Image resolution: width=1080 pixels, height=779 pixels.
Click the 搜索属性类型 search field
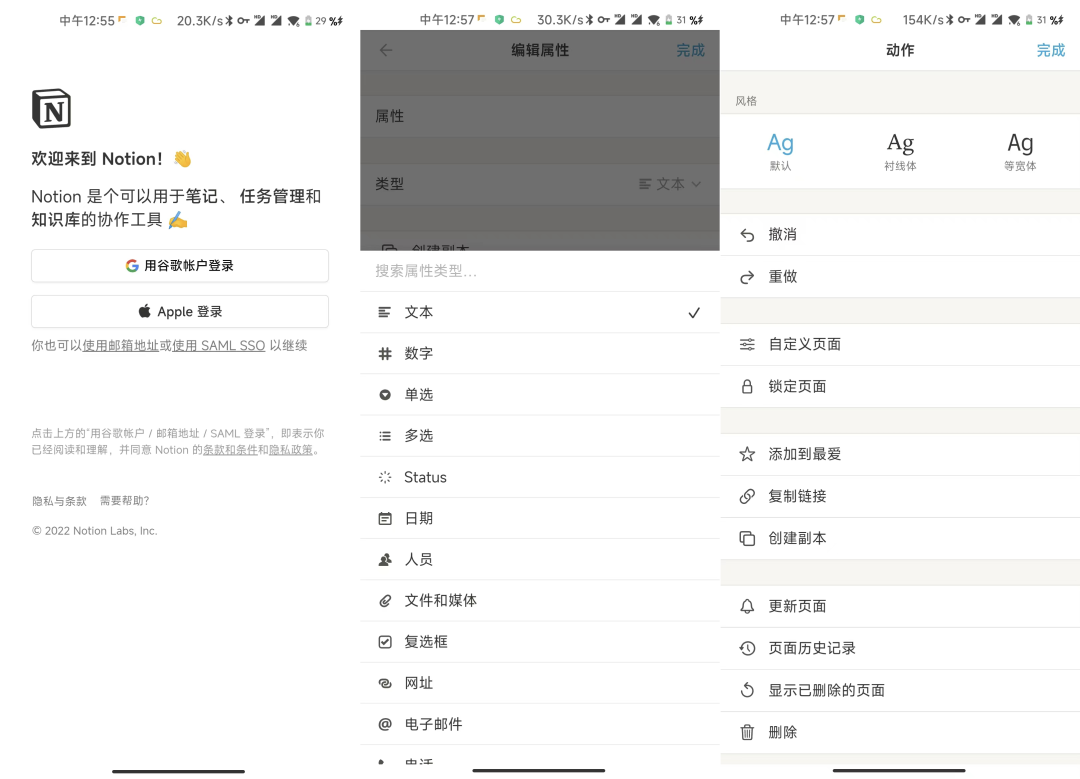click(x=540, y=271)
